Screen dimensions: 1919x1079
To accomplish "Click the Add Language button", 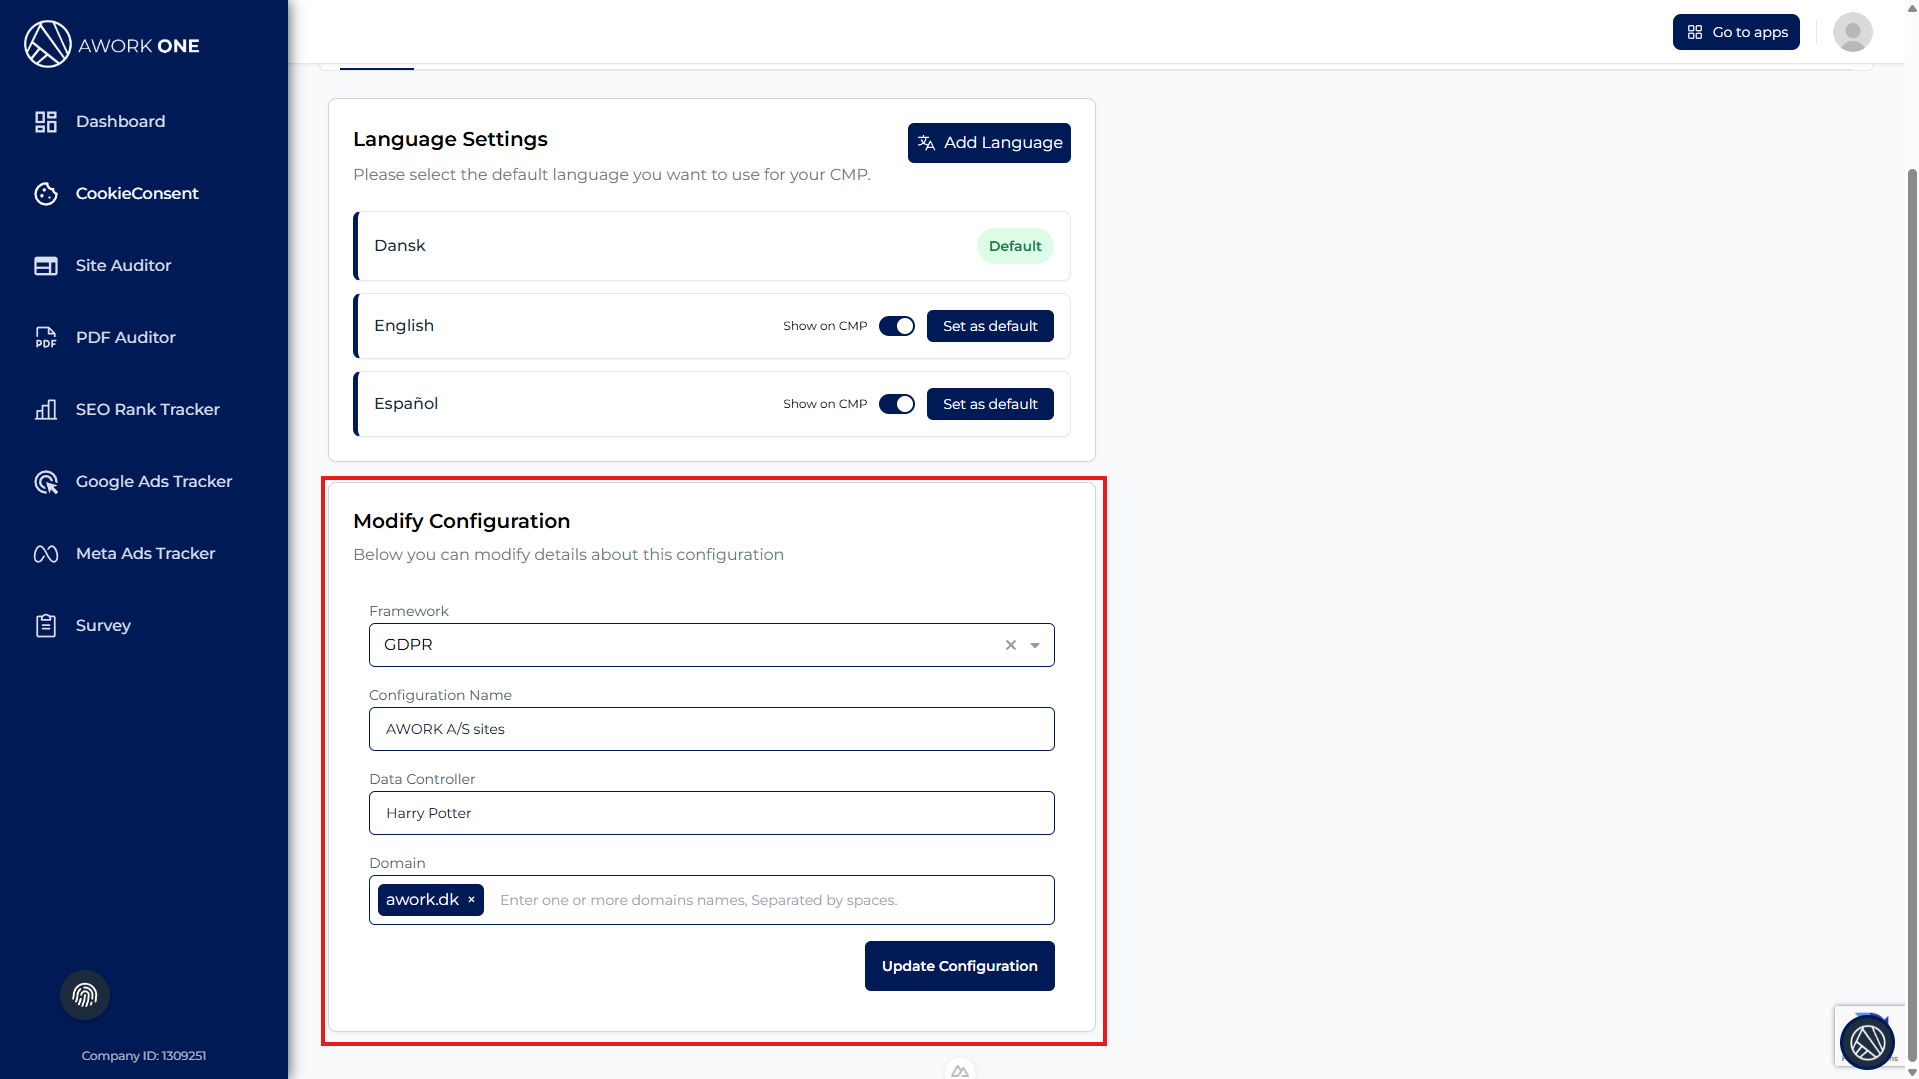I will point(989,143).
